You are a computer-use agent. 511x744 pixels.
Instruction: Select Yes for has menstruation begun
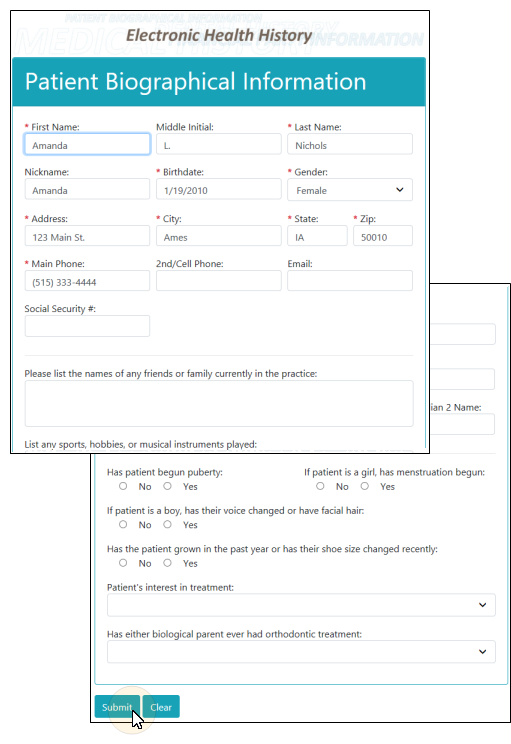pyautogui.click(x=364, y=486)
